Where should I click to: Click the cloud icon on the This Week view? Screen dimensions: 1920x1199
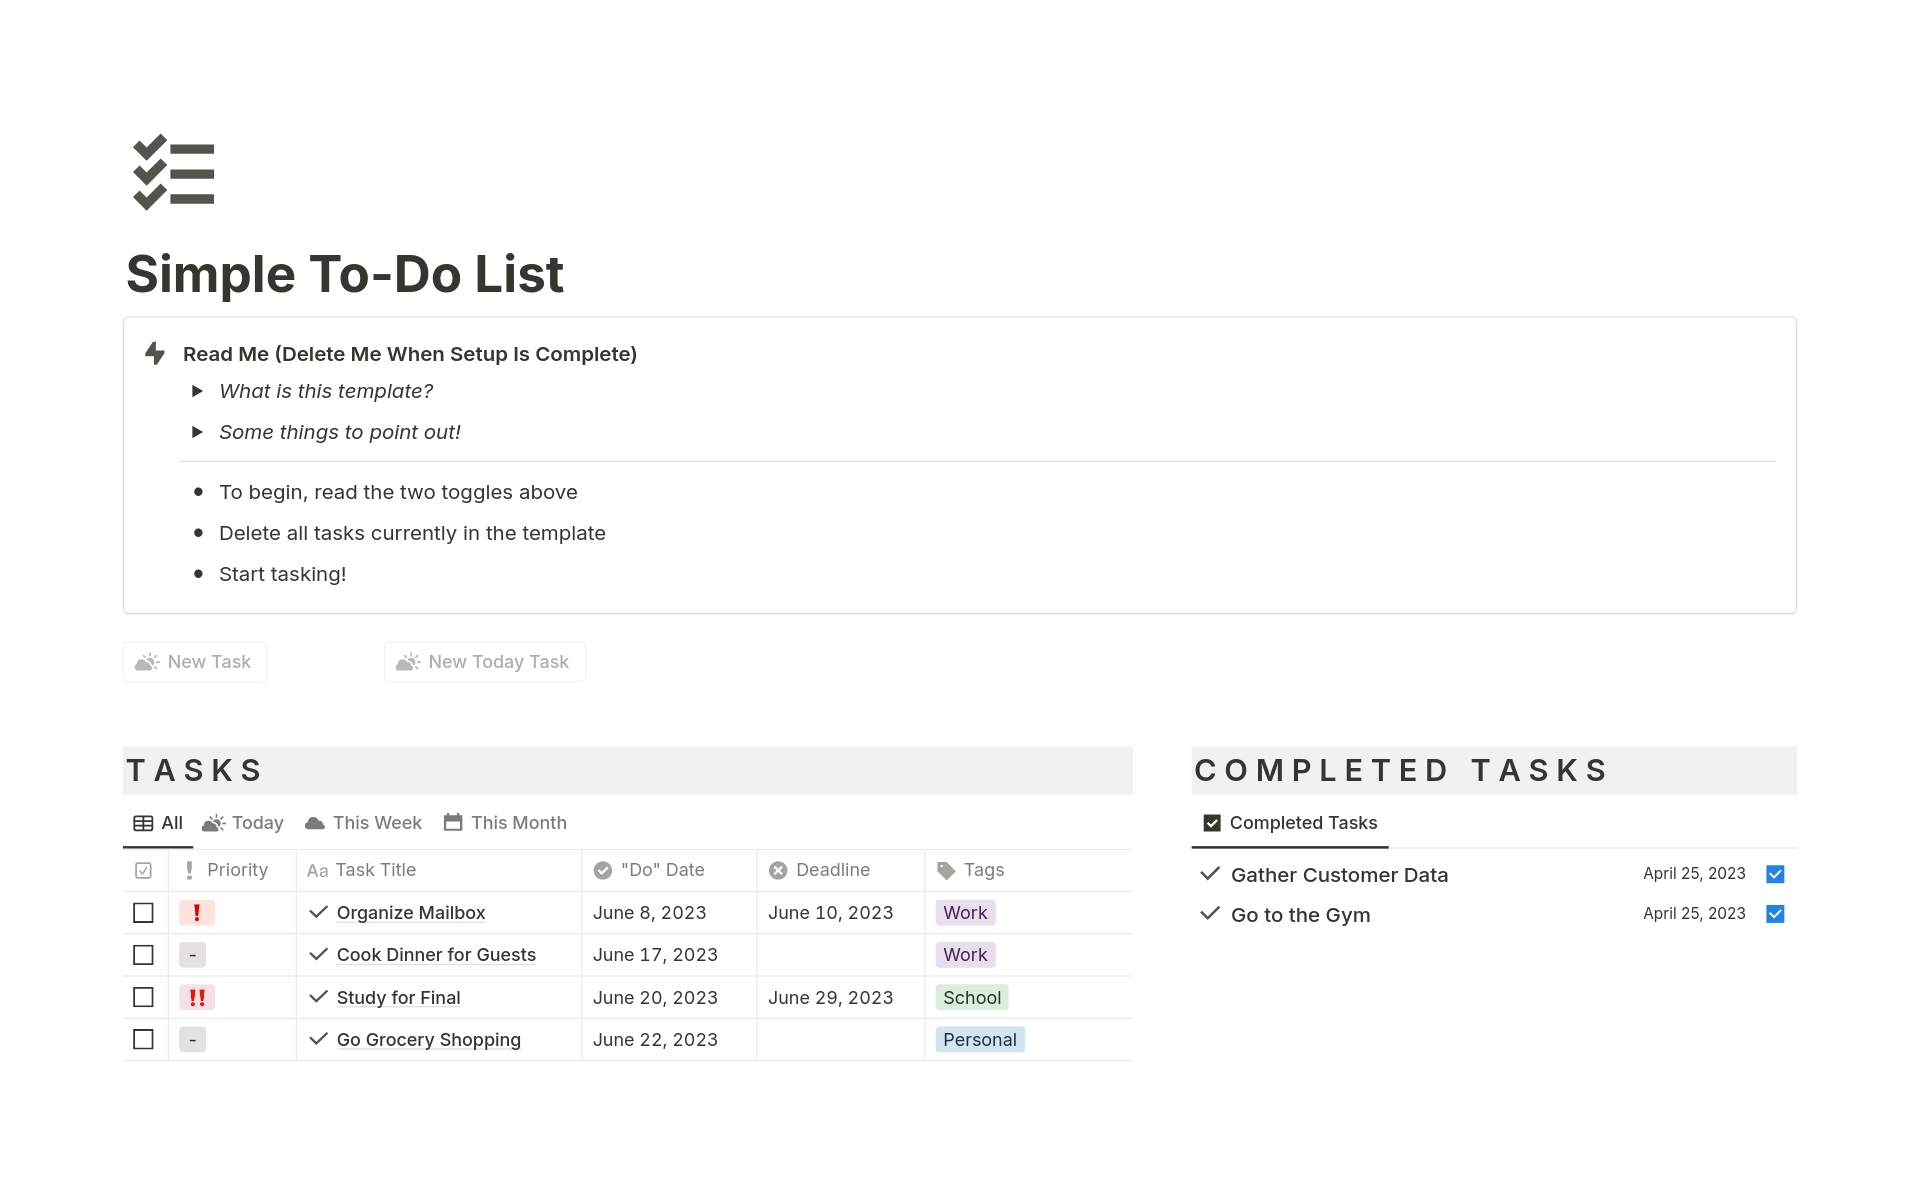(x=315, y=822)
